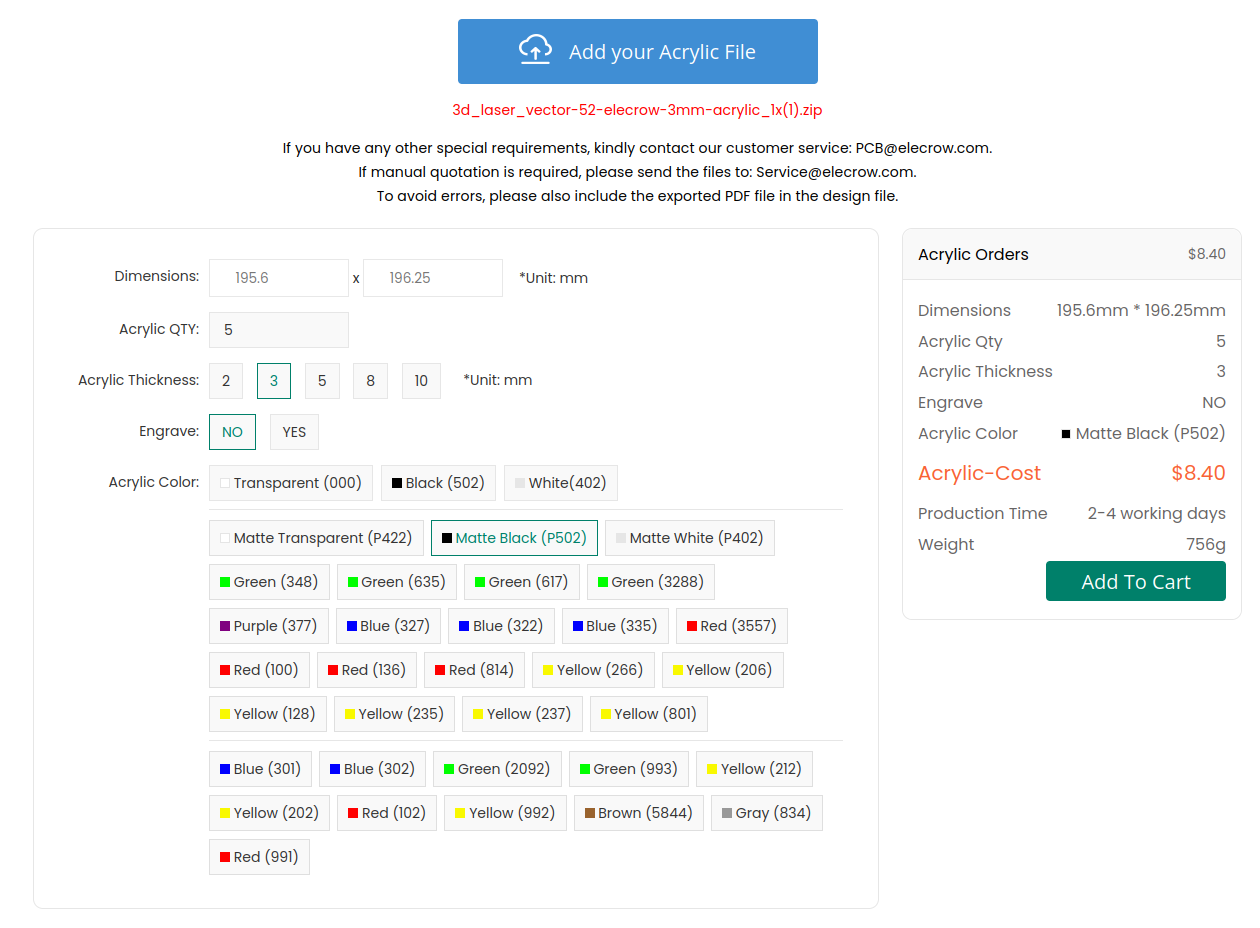Pick Matte Black (P502) color
Screen dimensions: 1260x928
[x=514, y=538]
